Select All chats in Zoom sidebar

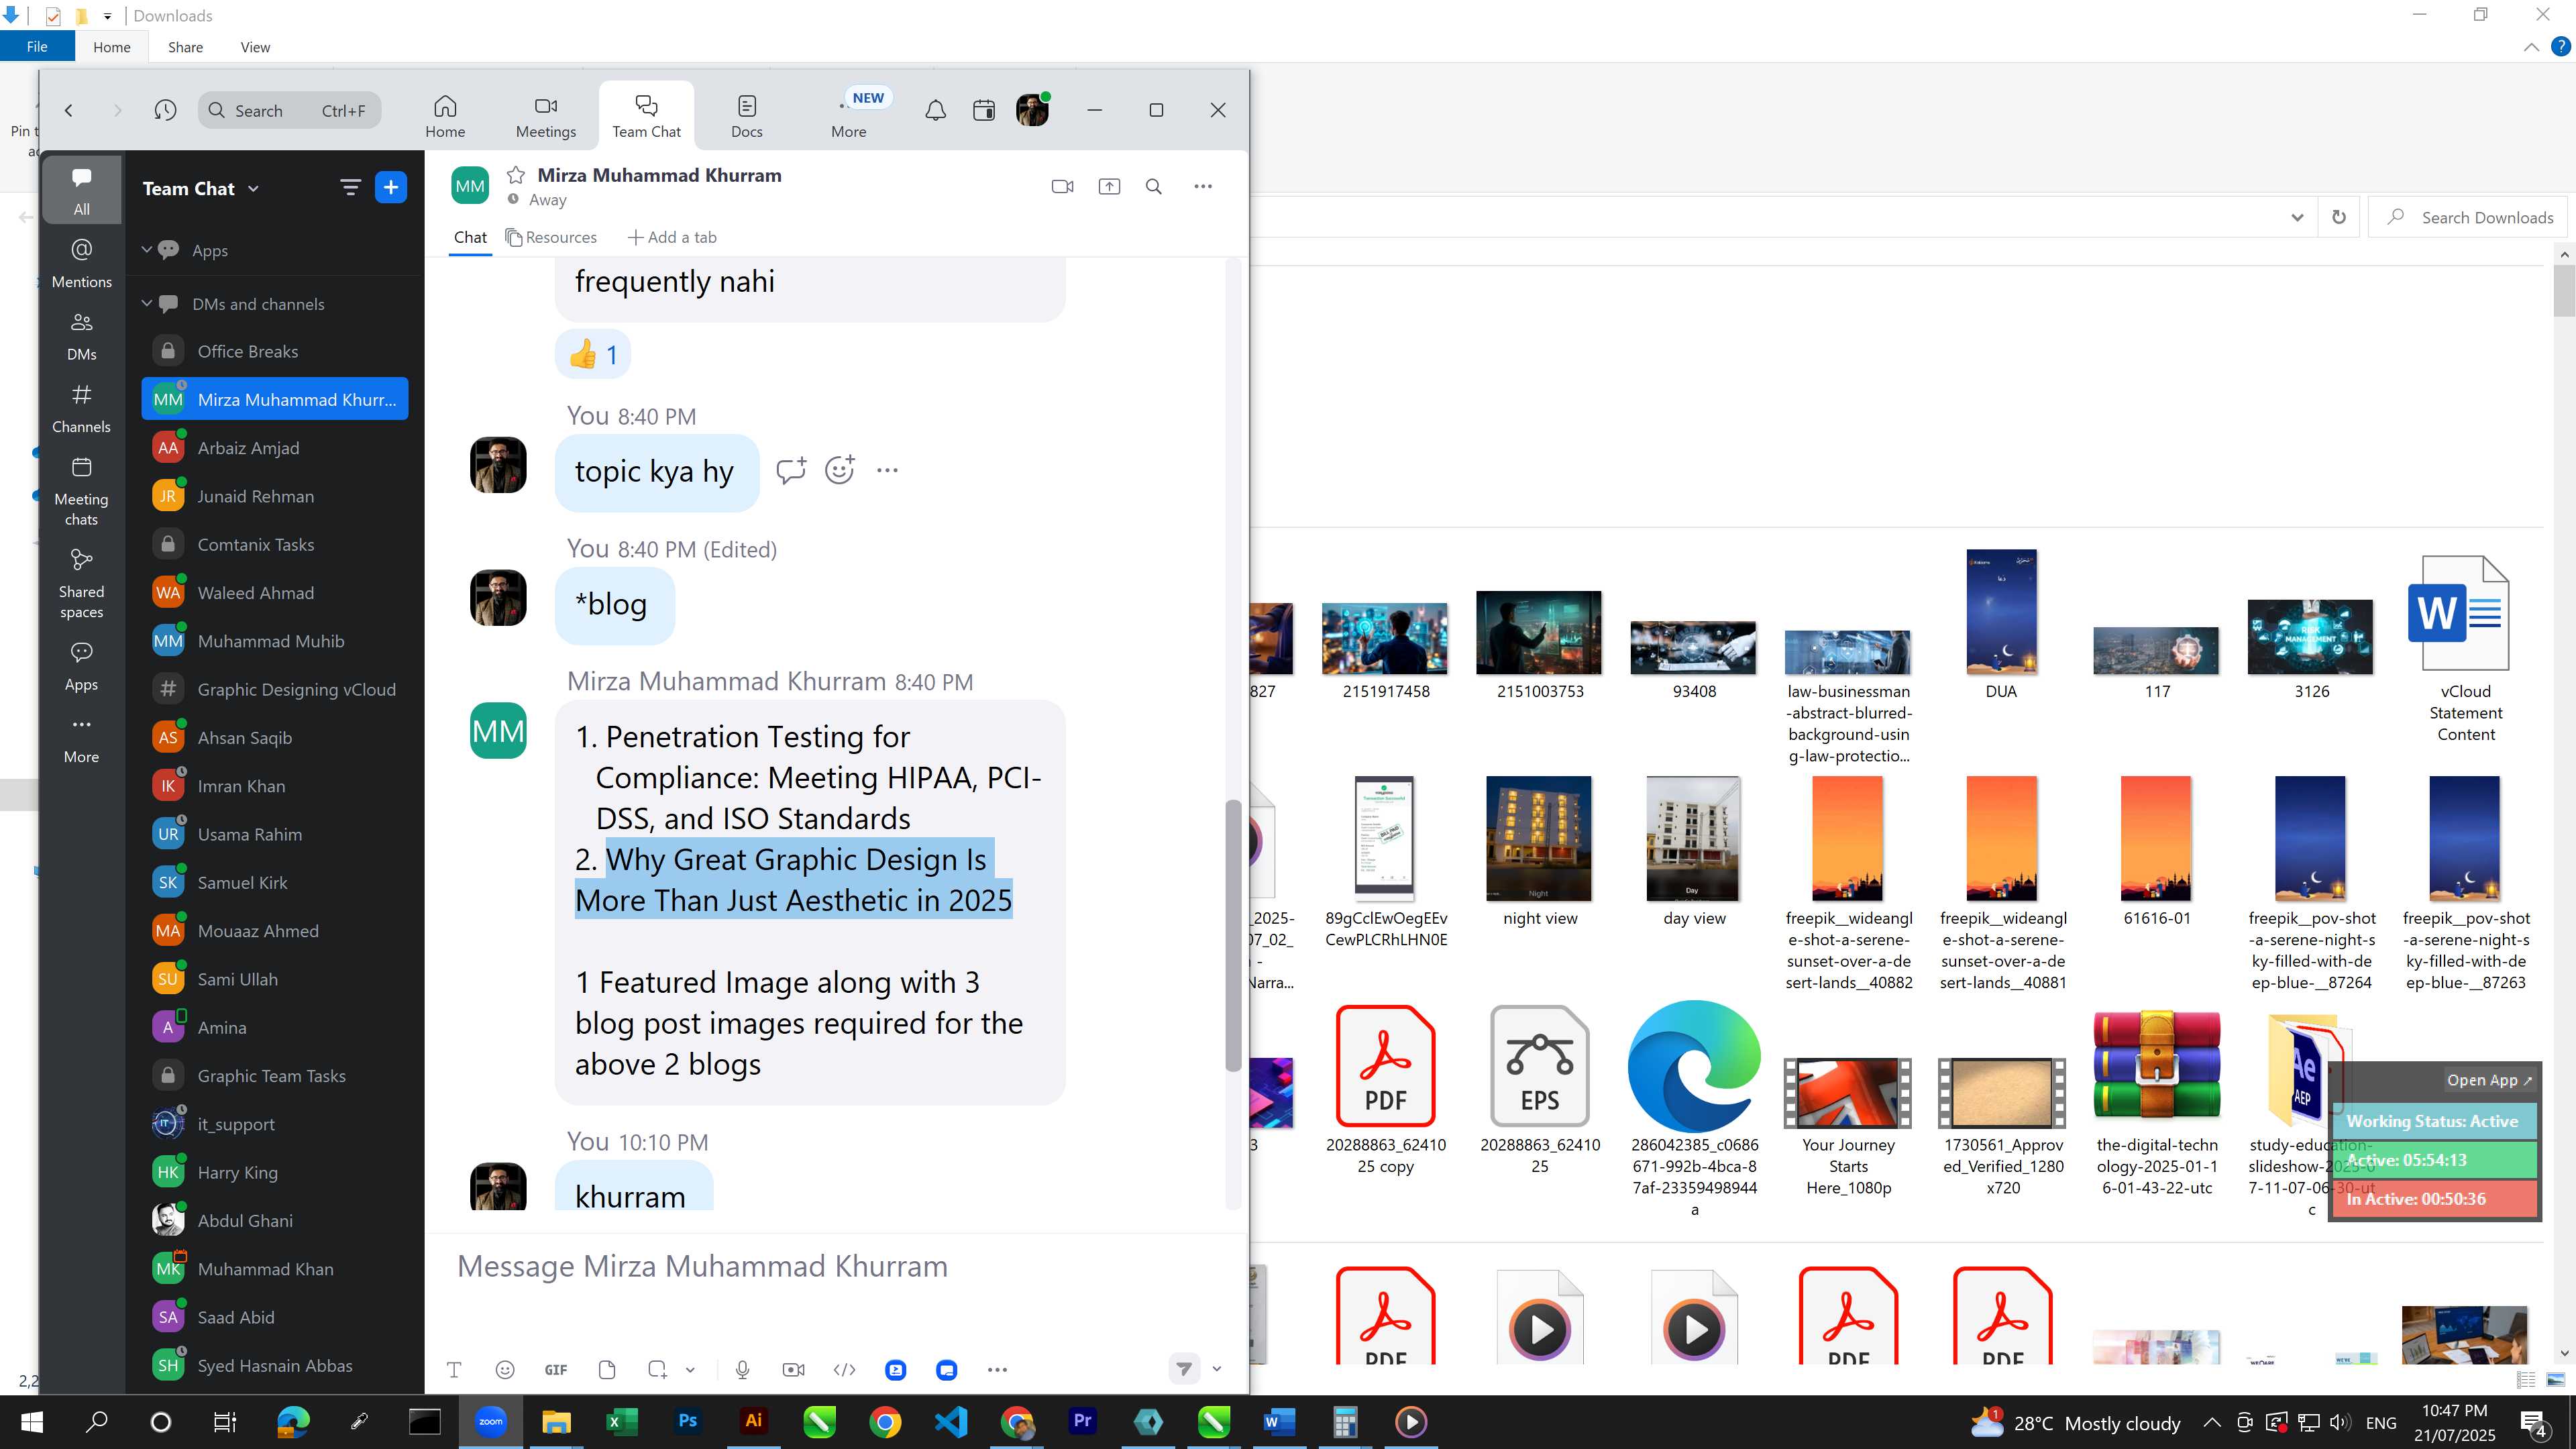click(82, 190)
